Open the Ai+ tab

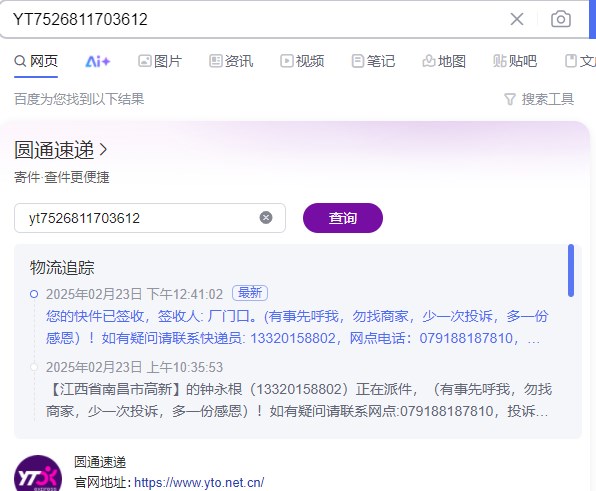coord(98,61)
